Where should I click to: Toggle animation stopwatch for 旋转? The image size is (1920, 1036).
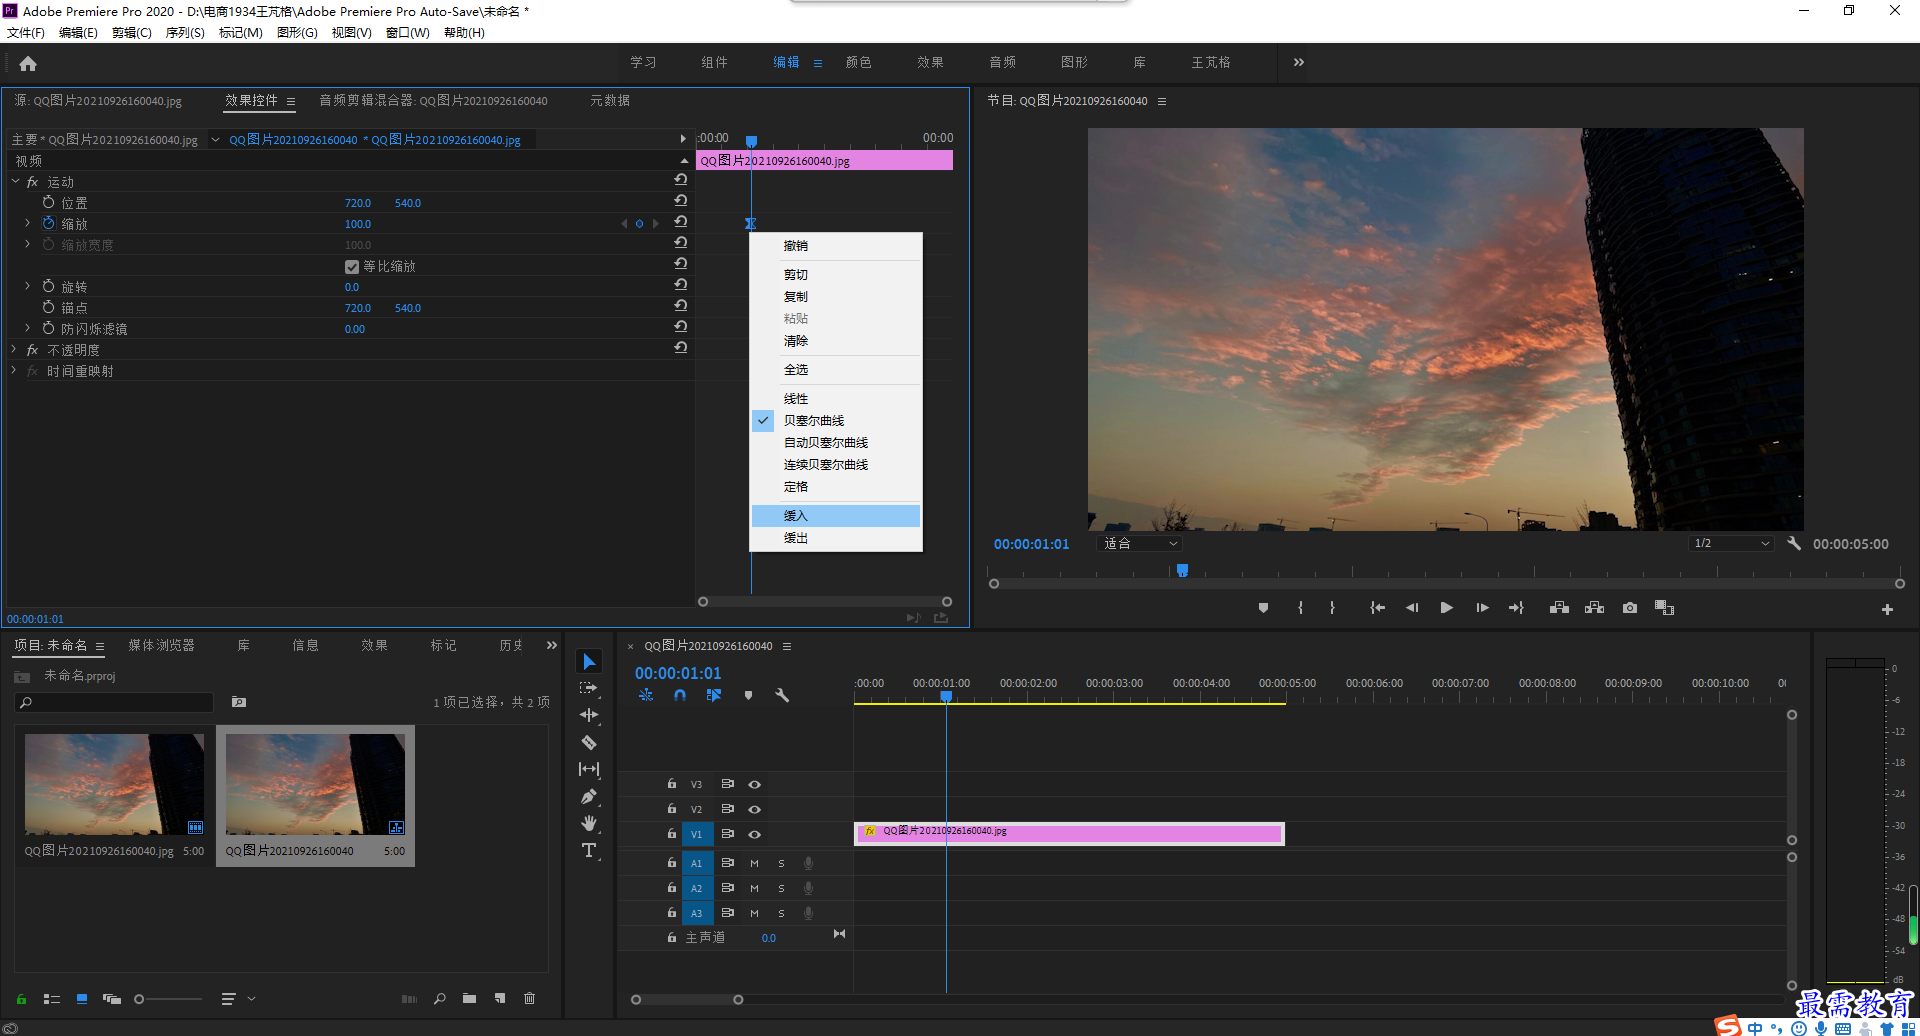point(48,286)
